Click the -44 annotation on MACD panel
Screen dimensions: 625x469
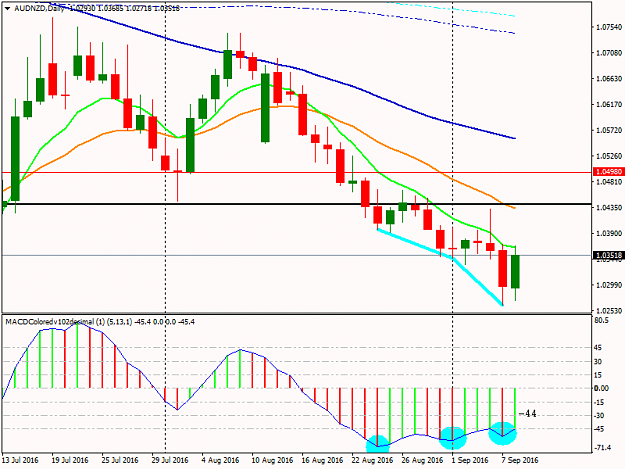[x=527, y=414]
